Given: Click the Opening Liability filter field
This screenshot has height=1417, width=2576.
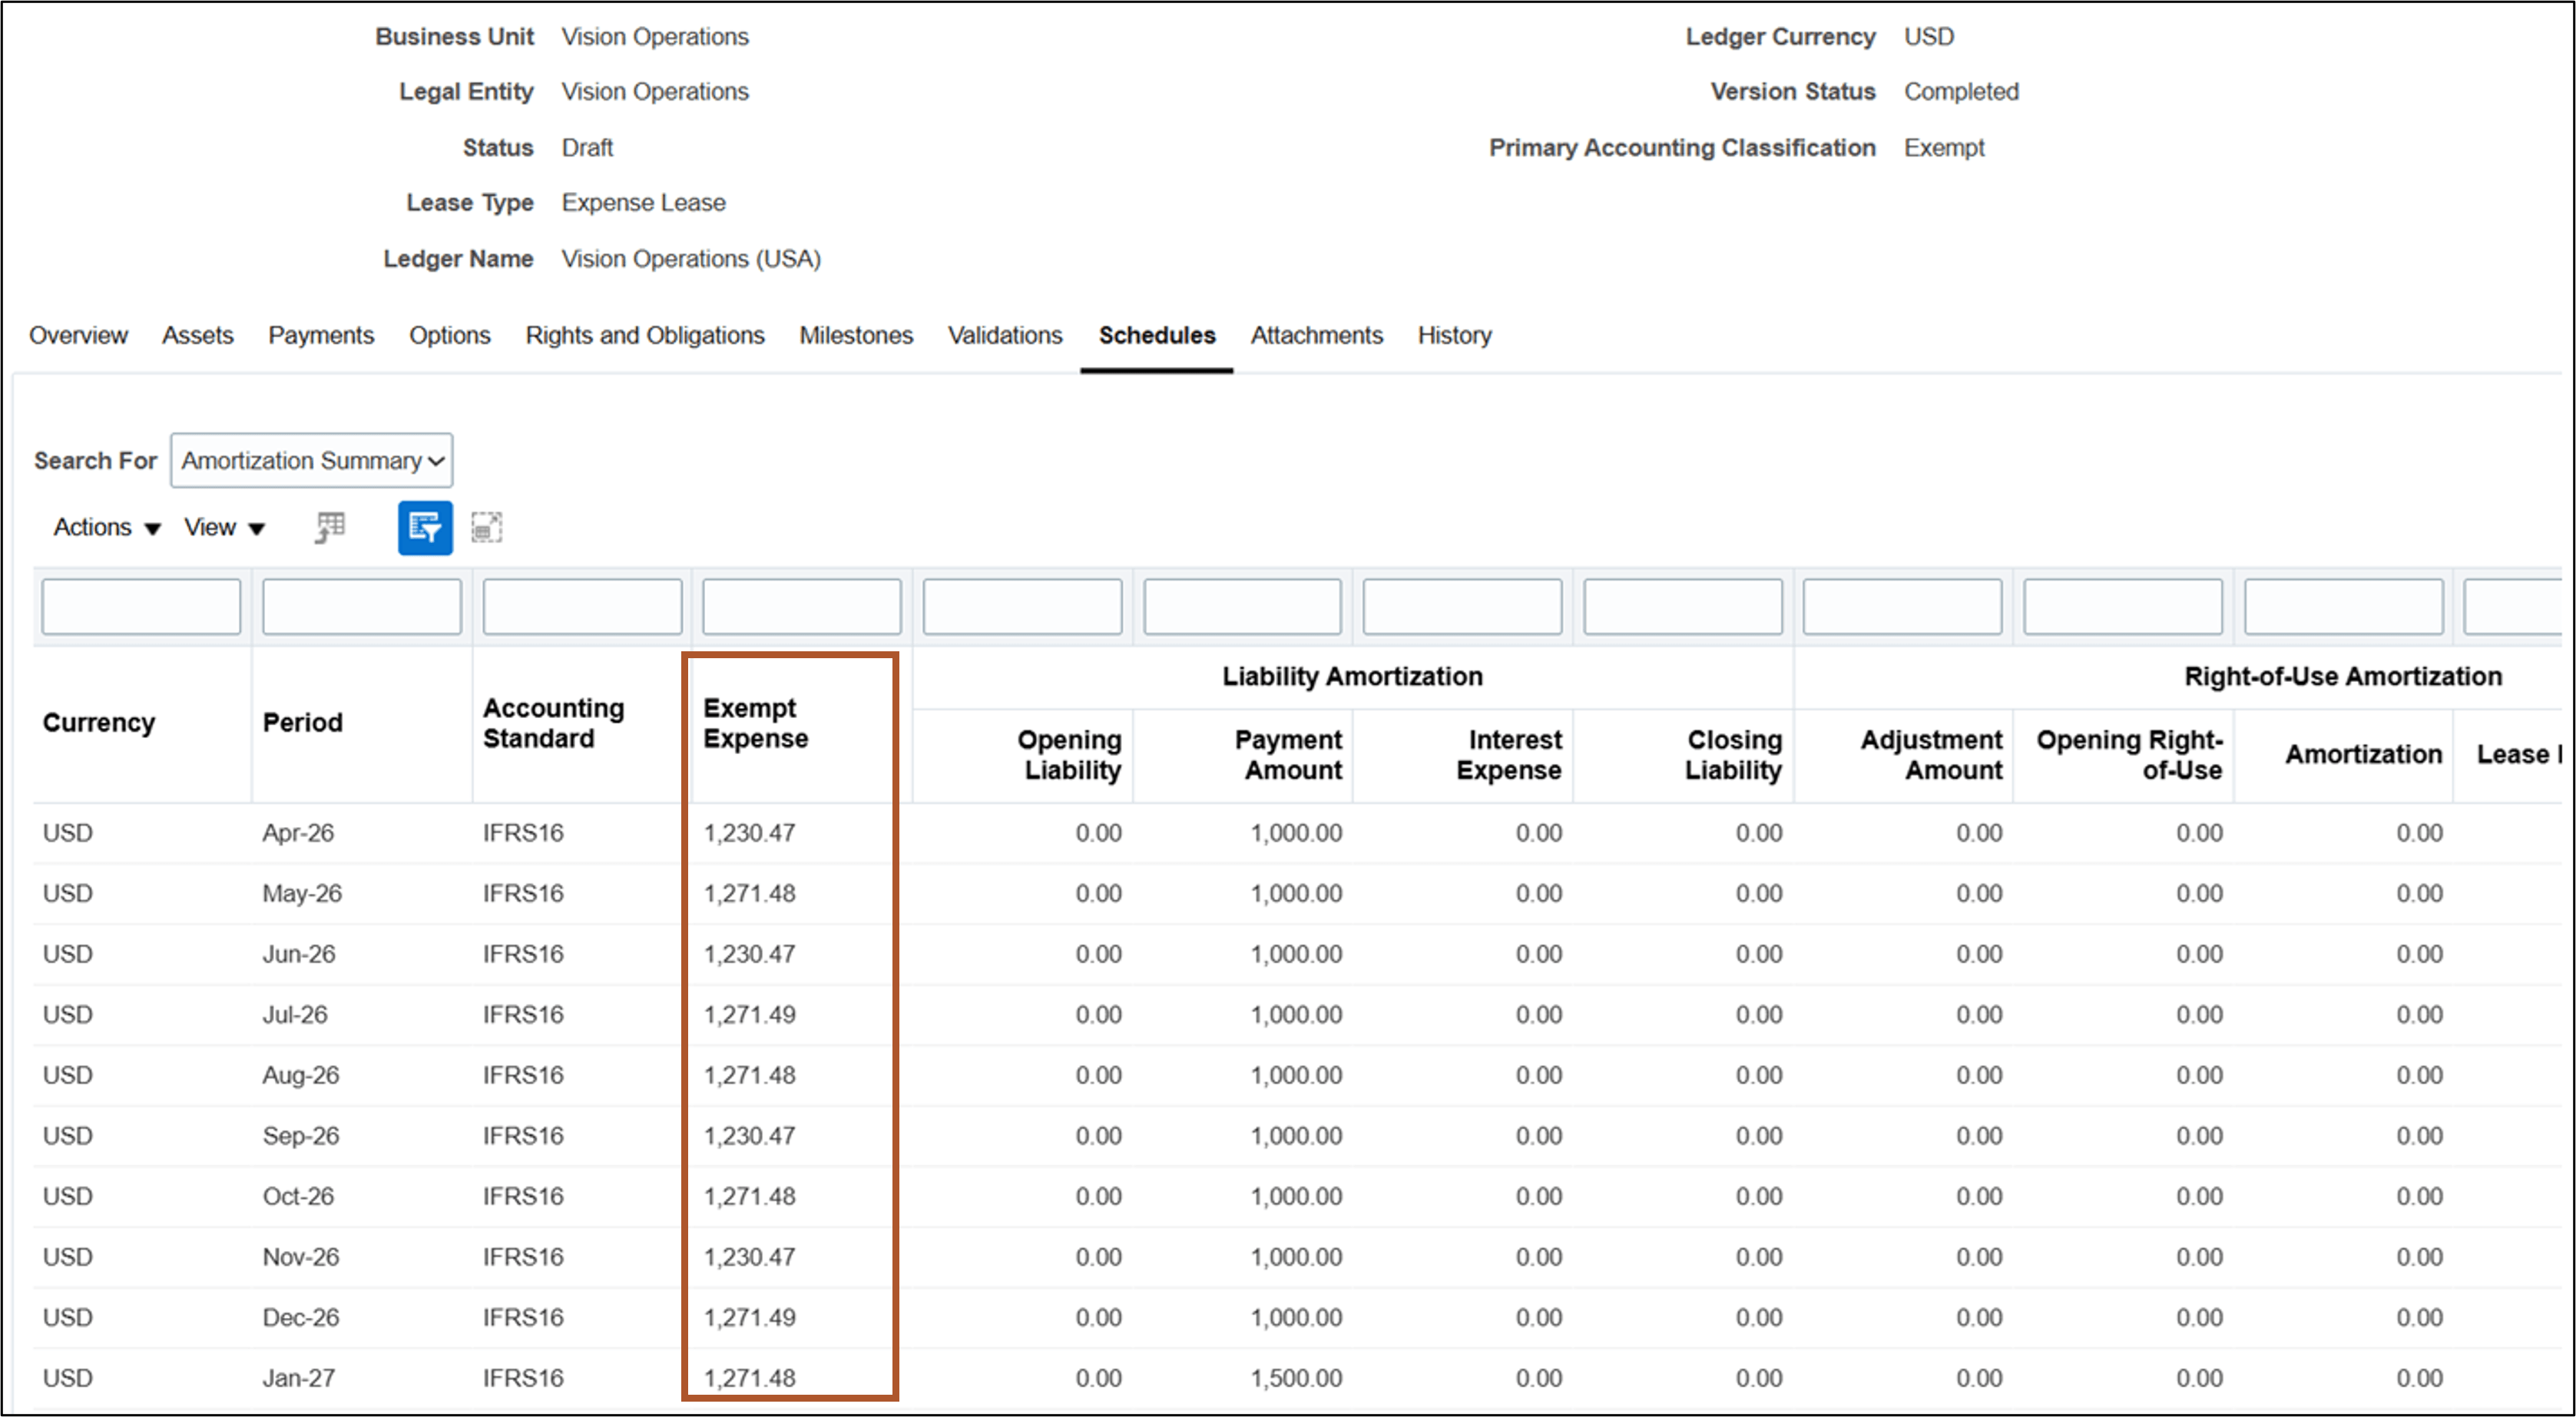Looking at the screenshot, I should click(x=1022, y=606).
